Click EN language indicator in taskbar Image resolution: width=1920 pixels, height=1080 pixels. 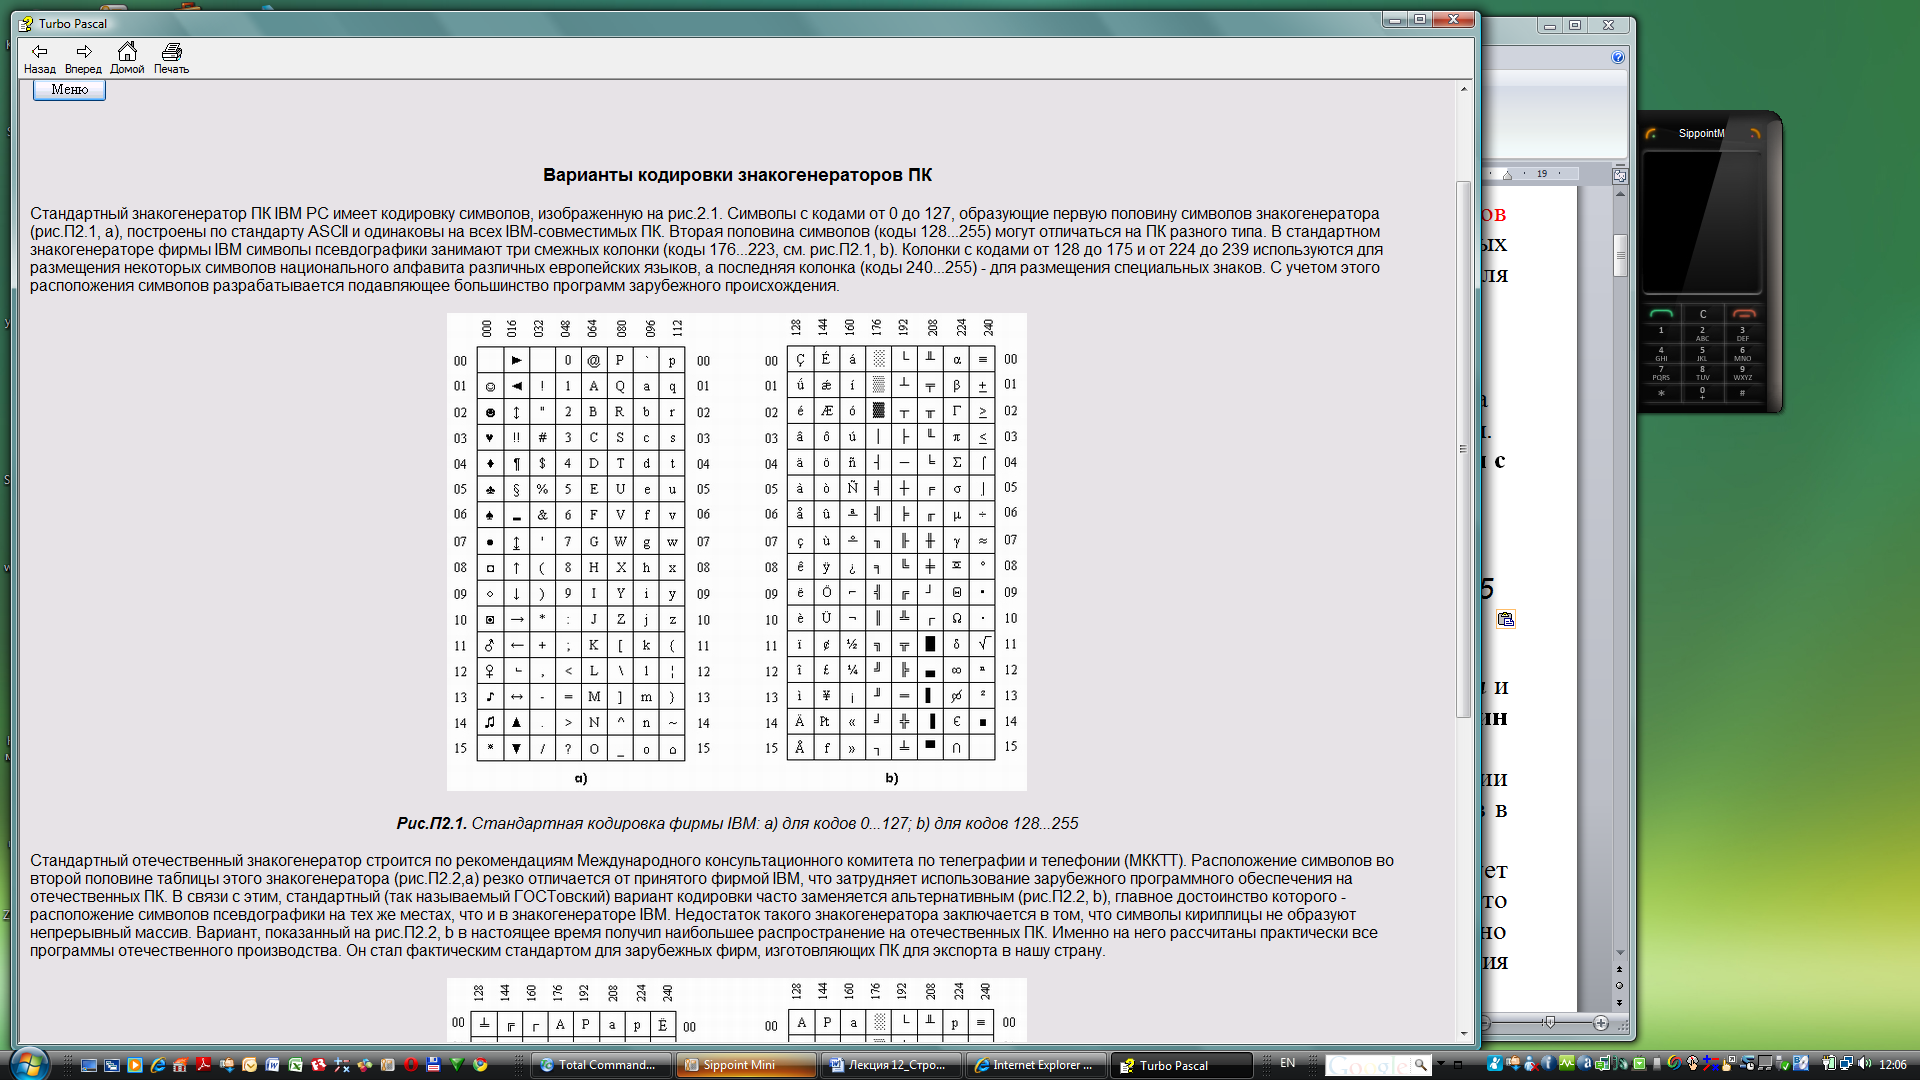point(1288,1064)
